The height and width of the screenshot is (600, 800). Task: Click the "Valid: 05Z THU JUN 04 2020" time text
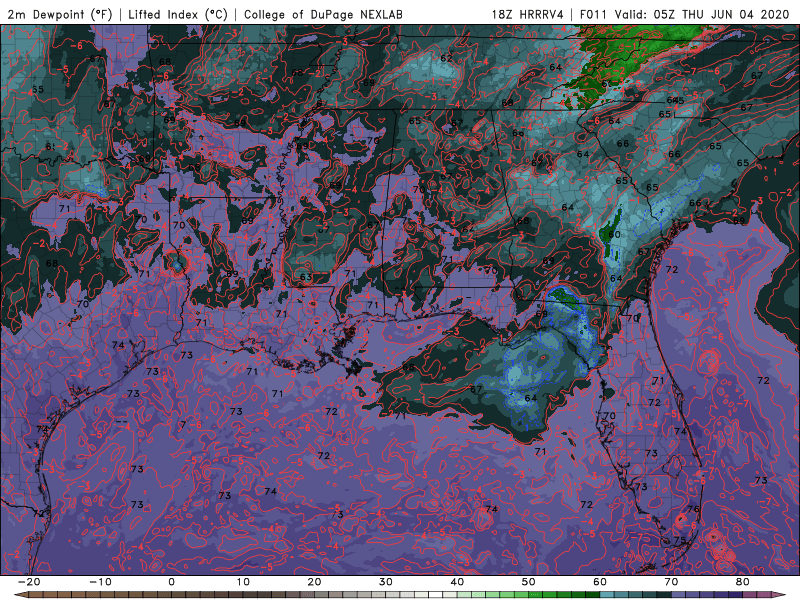pos(702,15)
